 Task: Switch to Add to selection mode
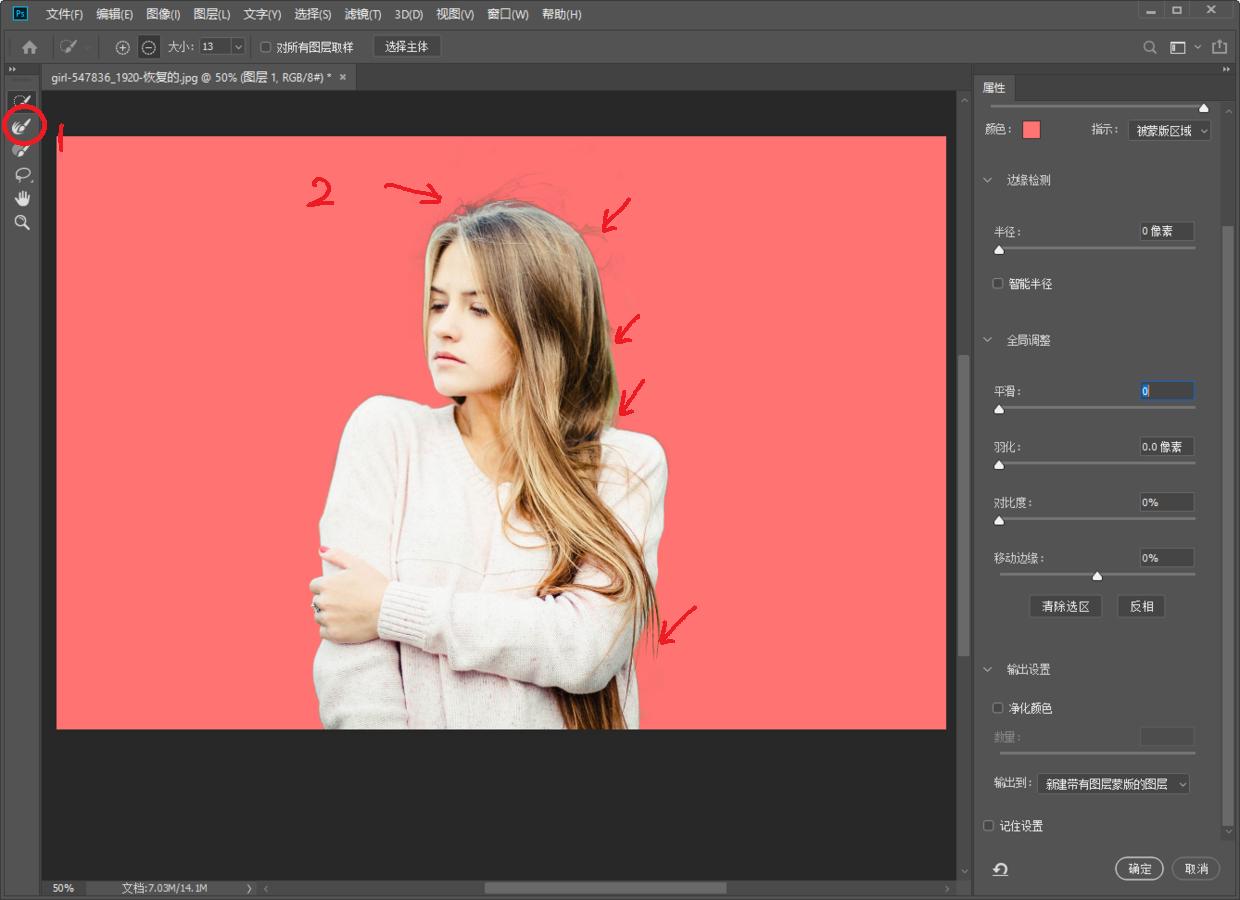pyautogui.click(x=123, y=47)
